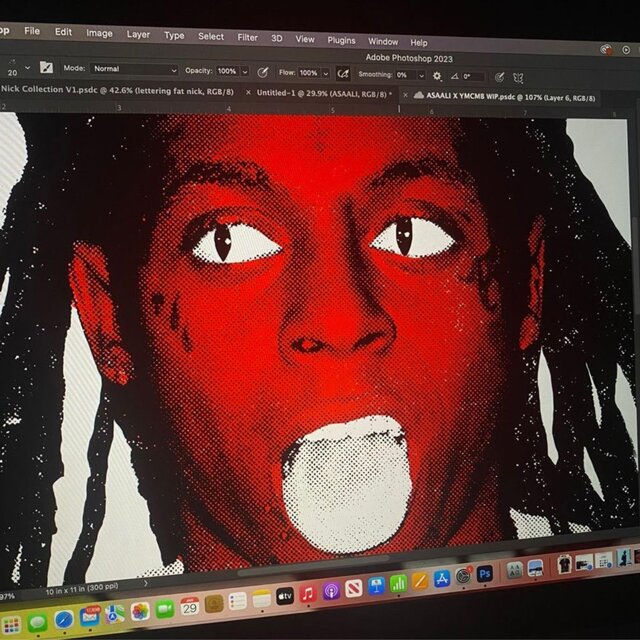Open Calendar showing 29 in the Dock

tap(189, 606)
